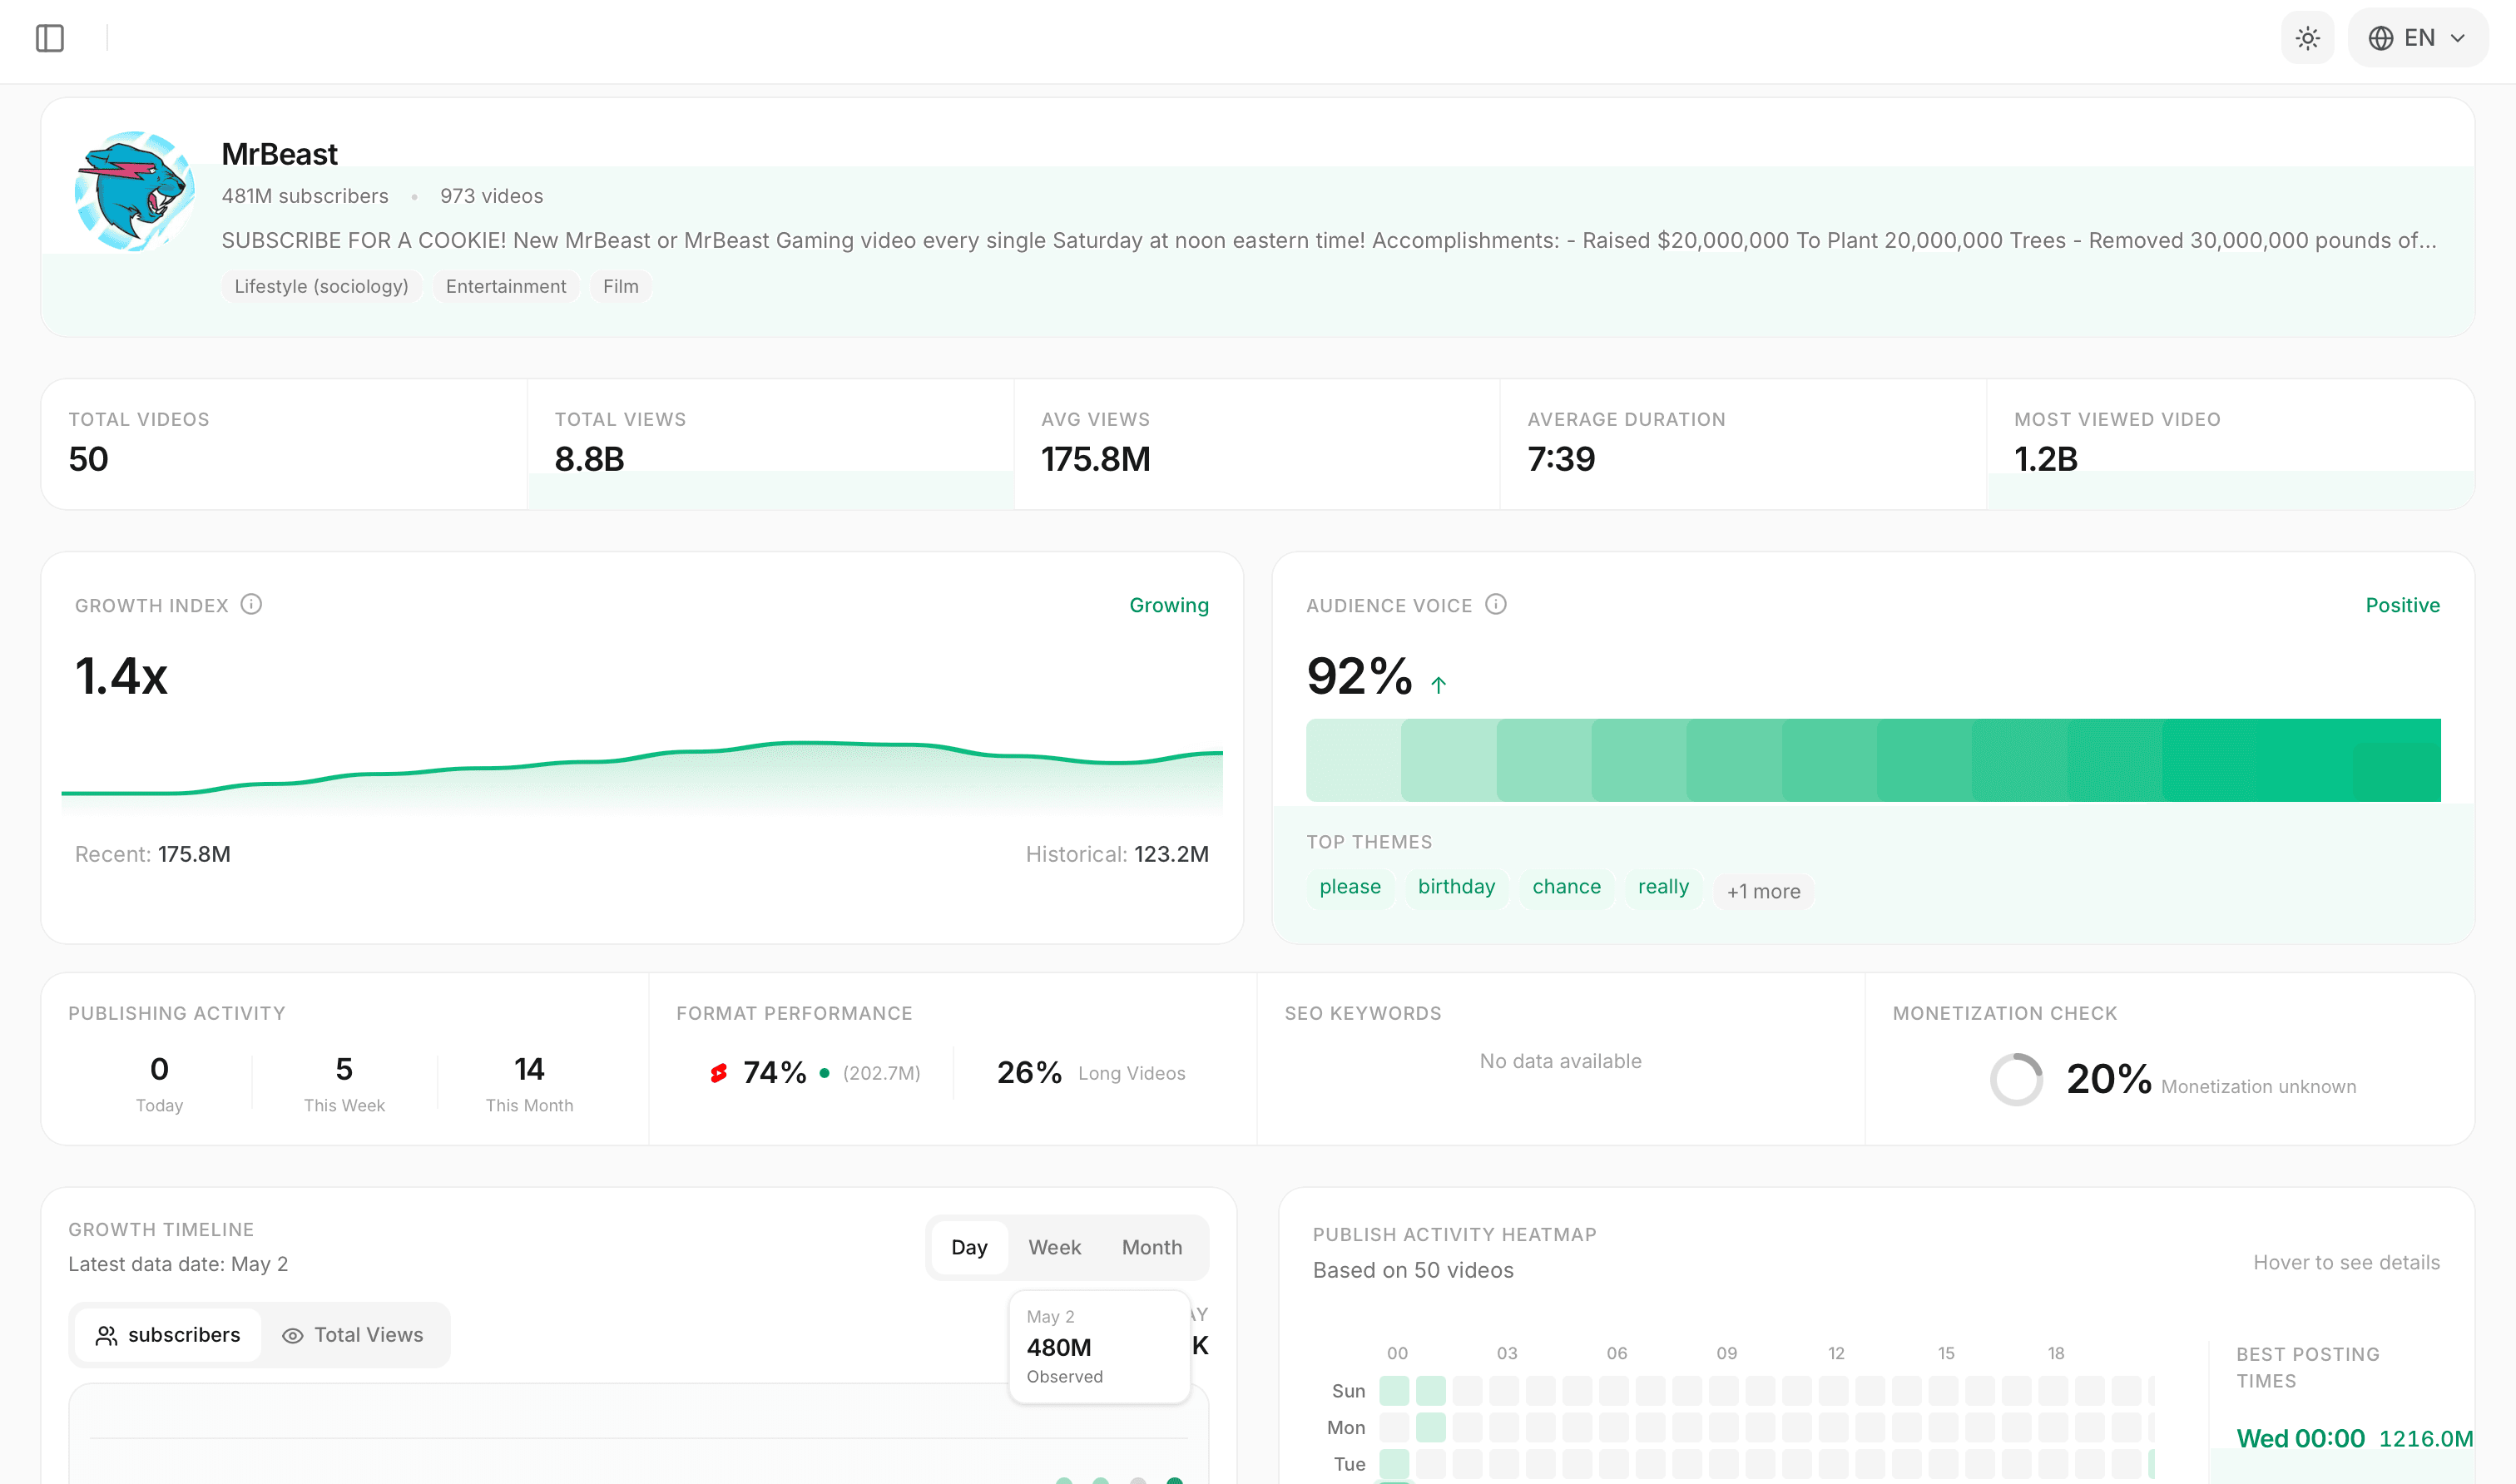Click the Entertainment category tag
The height and width of the screenshot is (1484, 2516).
[506, 286]
